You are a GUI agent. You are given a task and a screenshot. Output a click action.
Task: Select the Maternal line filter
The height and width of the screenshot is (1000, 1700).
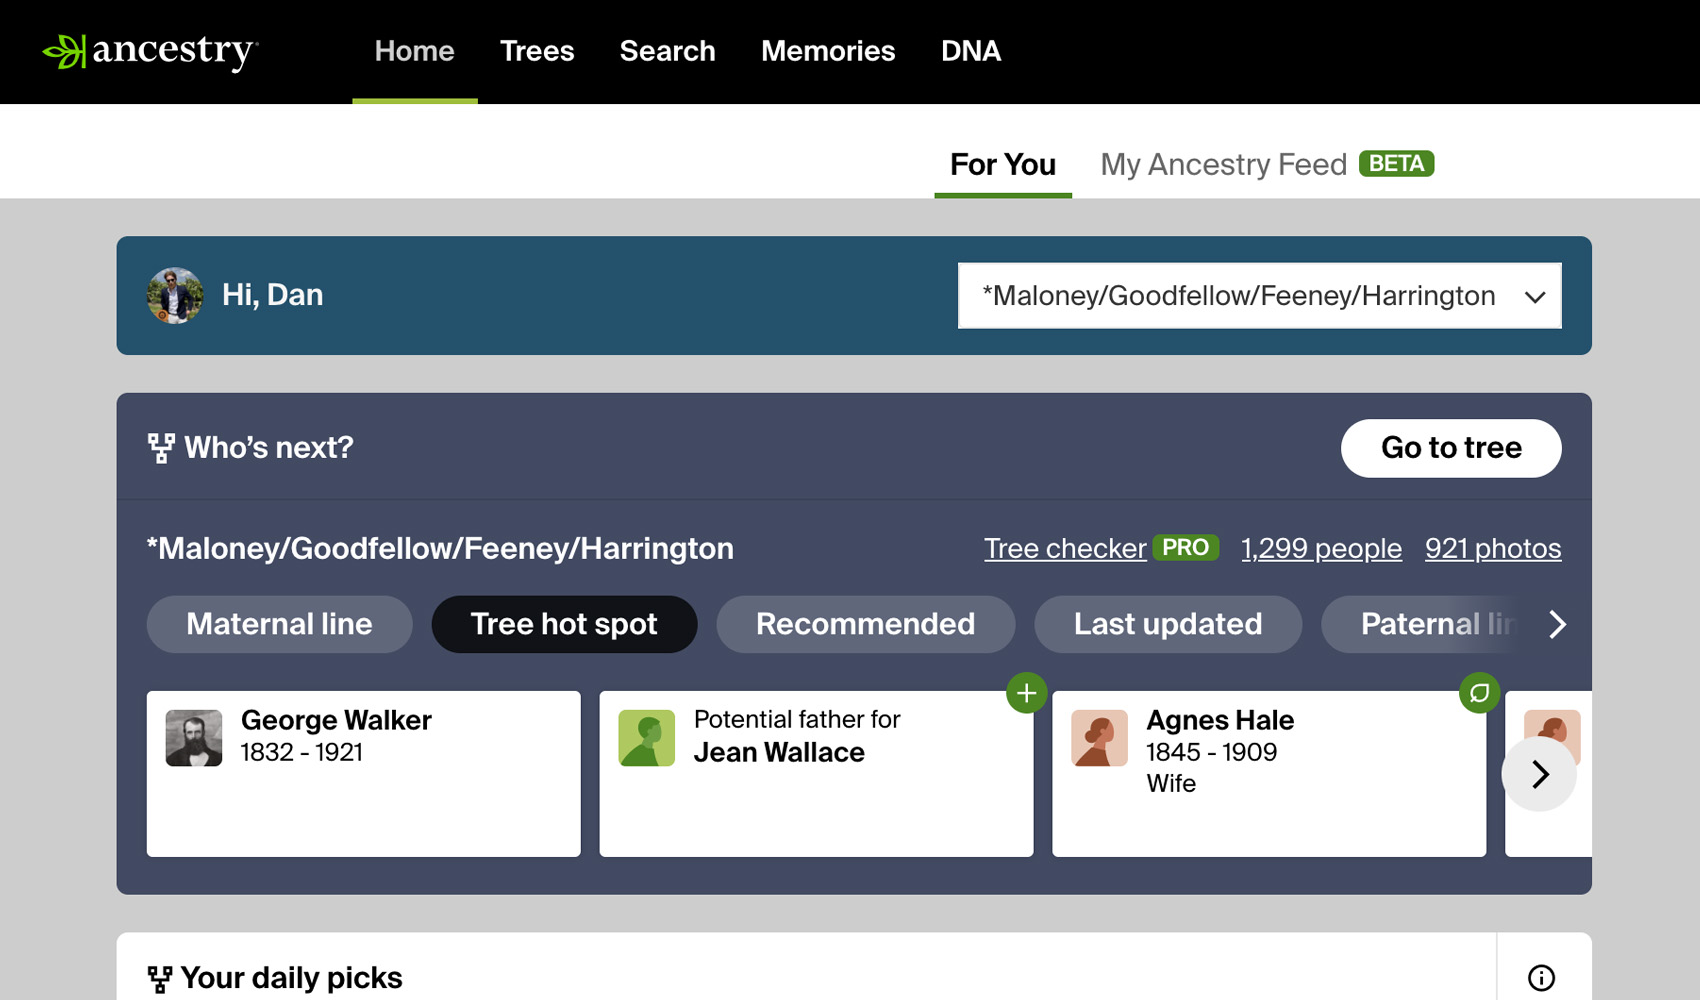pos(279,624)
